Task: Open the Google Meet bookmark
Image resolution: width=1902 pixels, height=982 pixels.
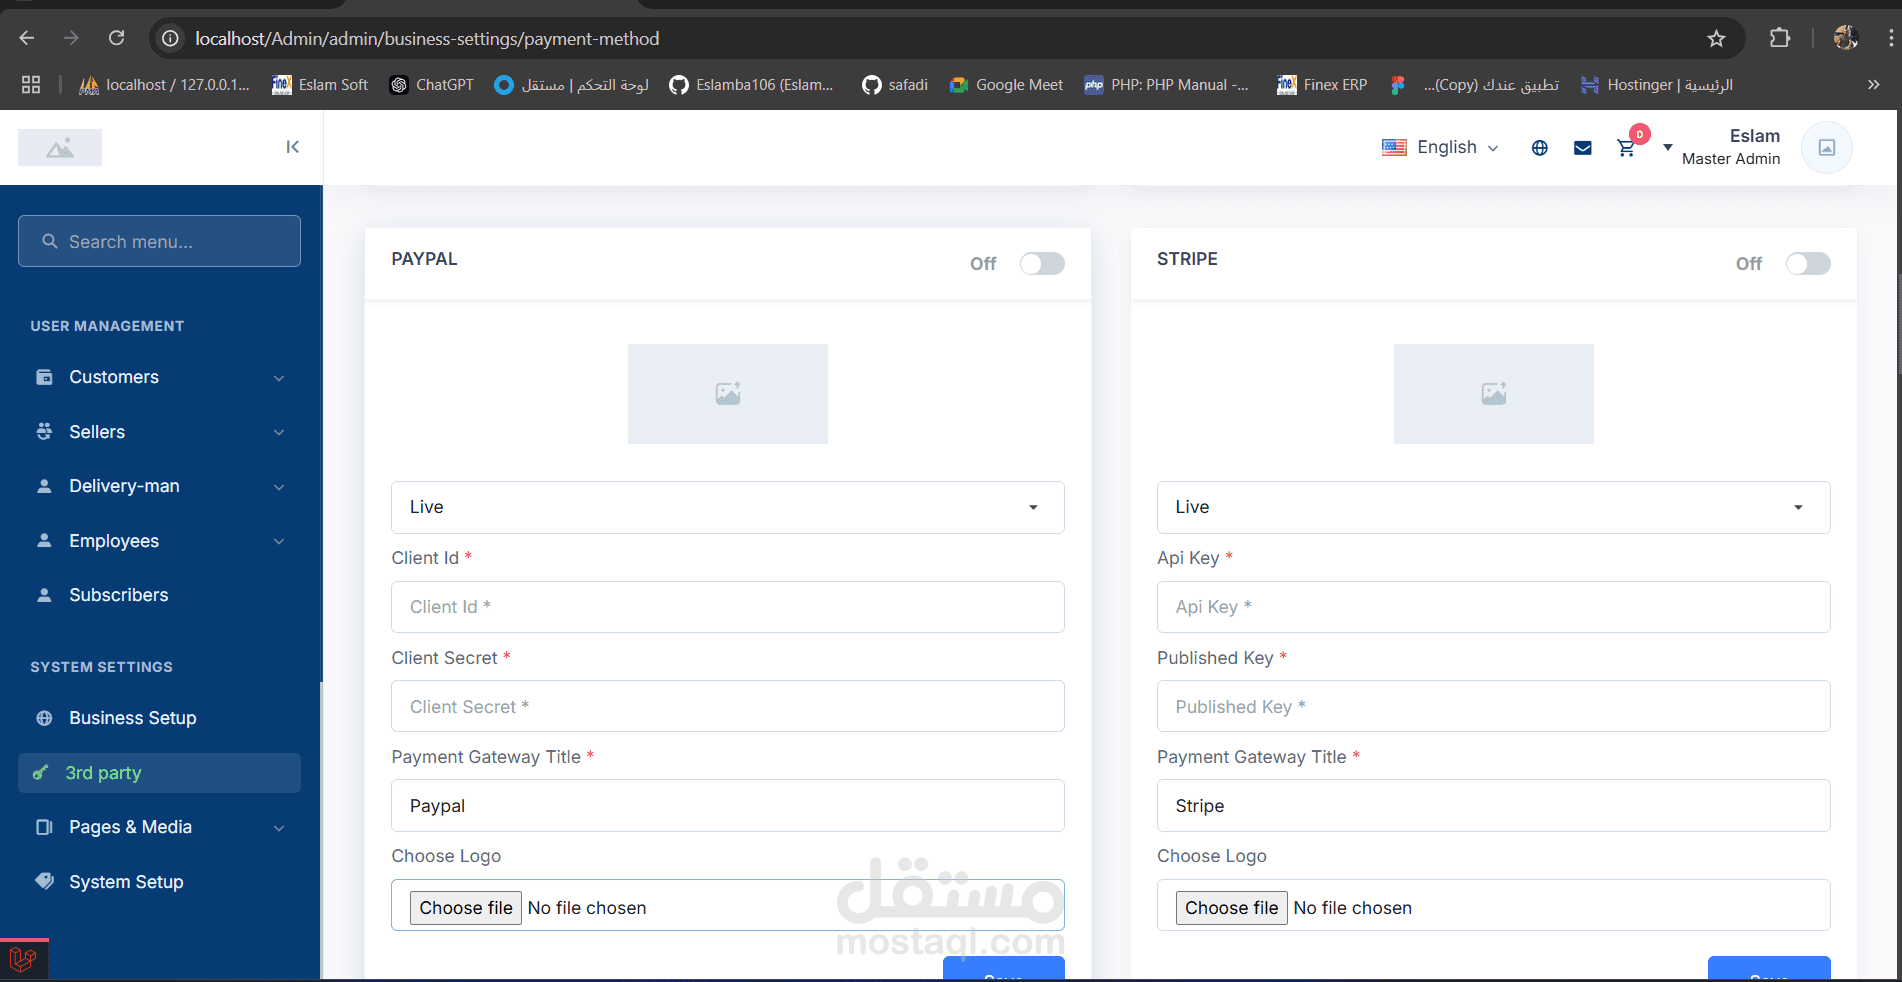Action: (1006, 85)
